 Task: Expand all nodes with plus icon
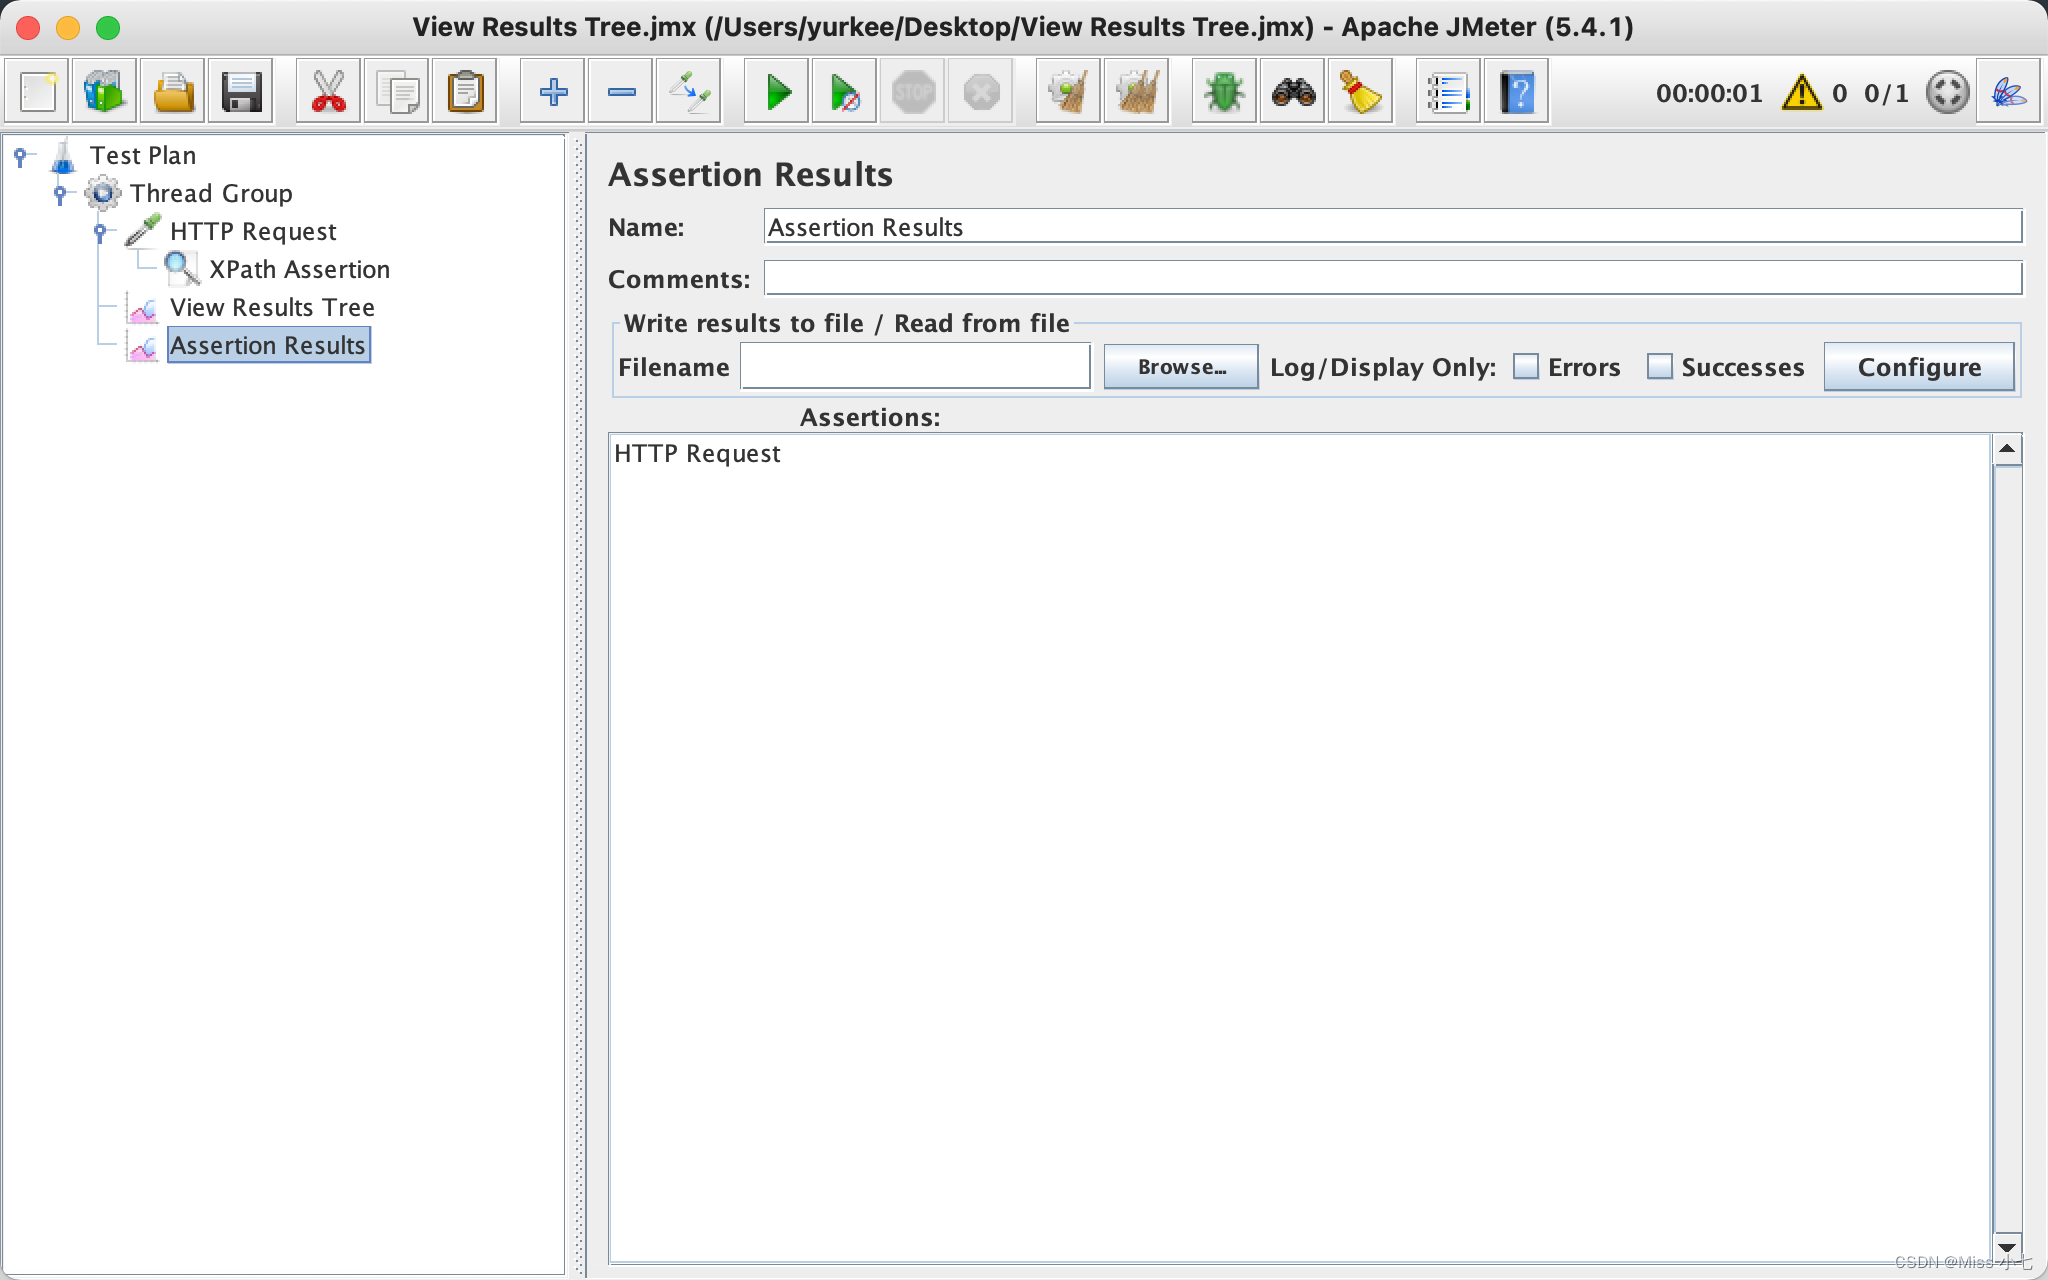click(x=553, y=92)
